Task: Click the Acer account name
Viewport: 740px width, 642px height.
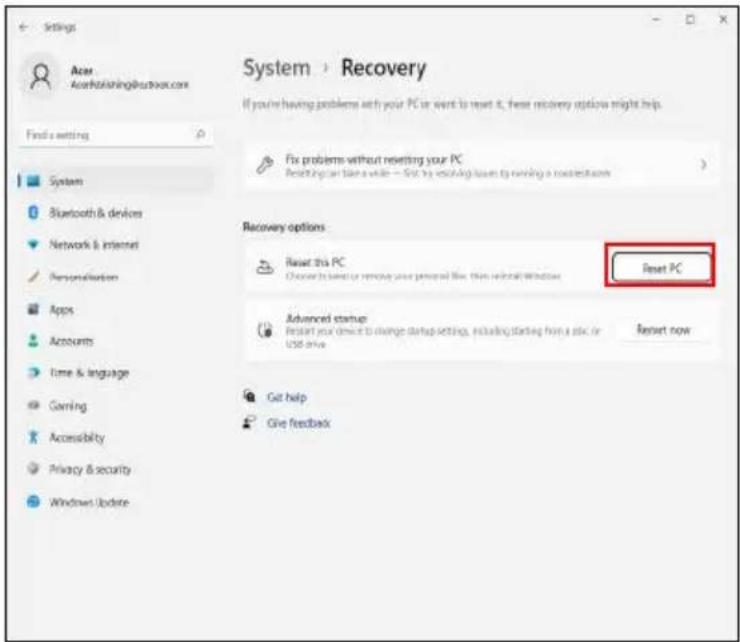Action: (x=82, y=70)
